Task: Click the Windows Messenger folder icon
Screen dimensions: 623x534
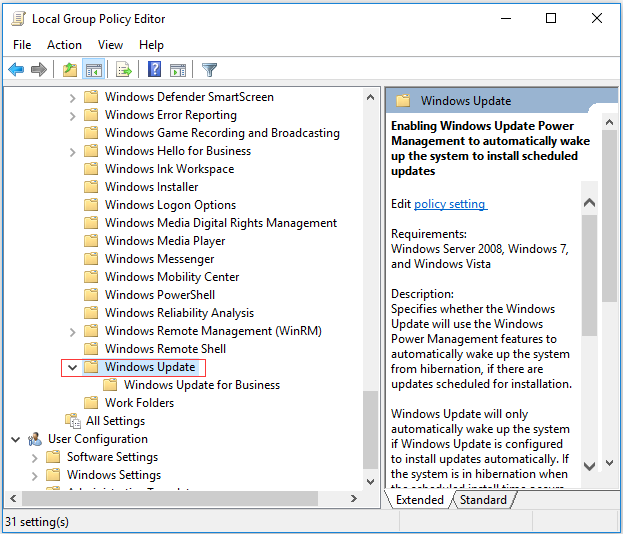Action: 91,259
